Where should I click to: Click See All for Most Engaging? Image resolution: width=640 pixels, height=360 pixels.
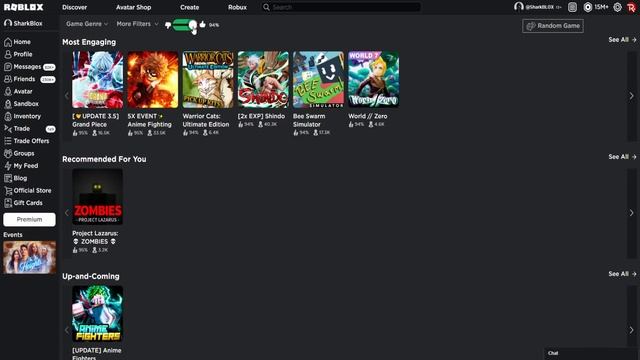[x=622, y=40]
